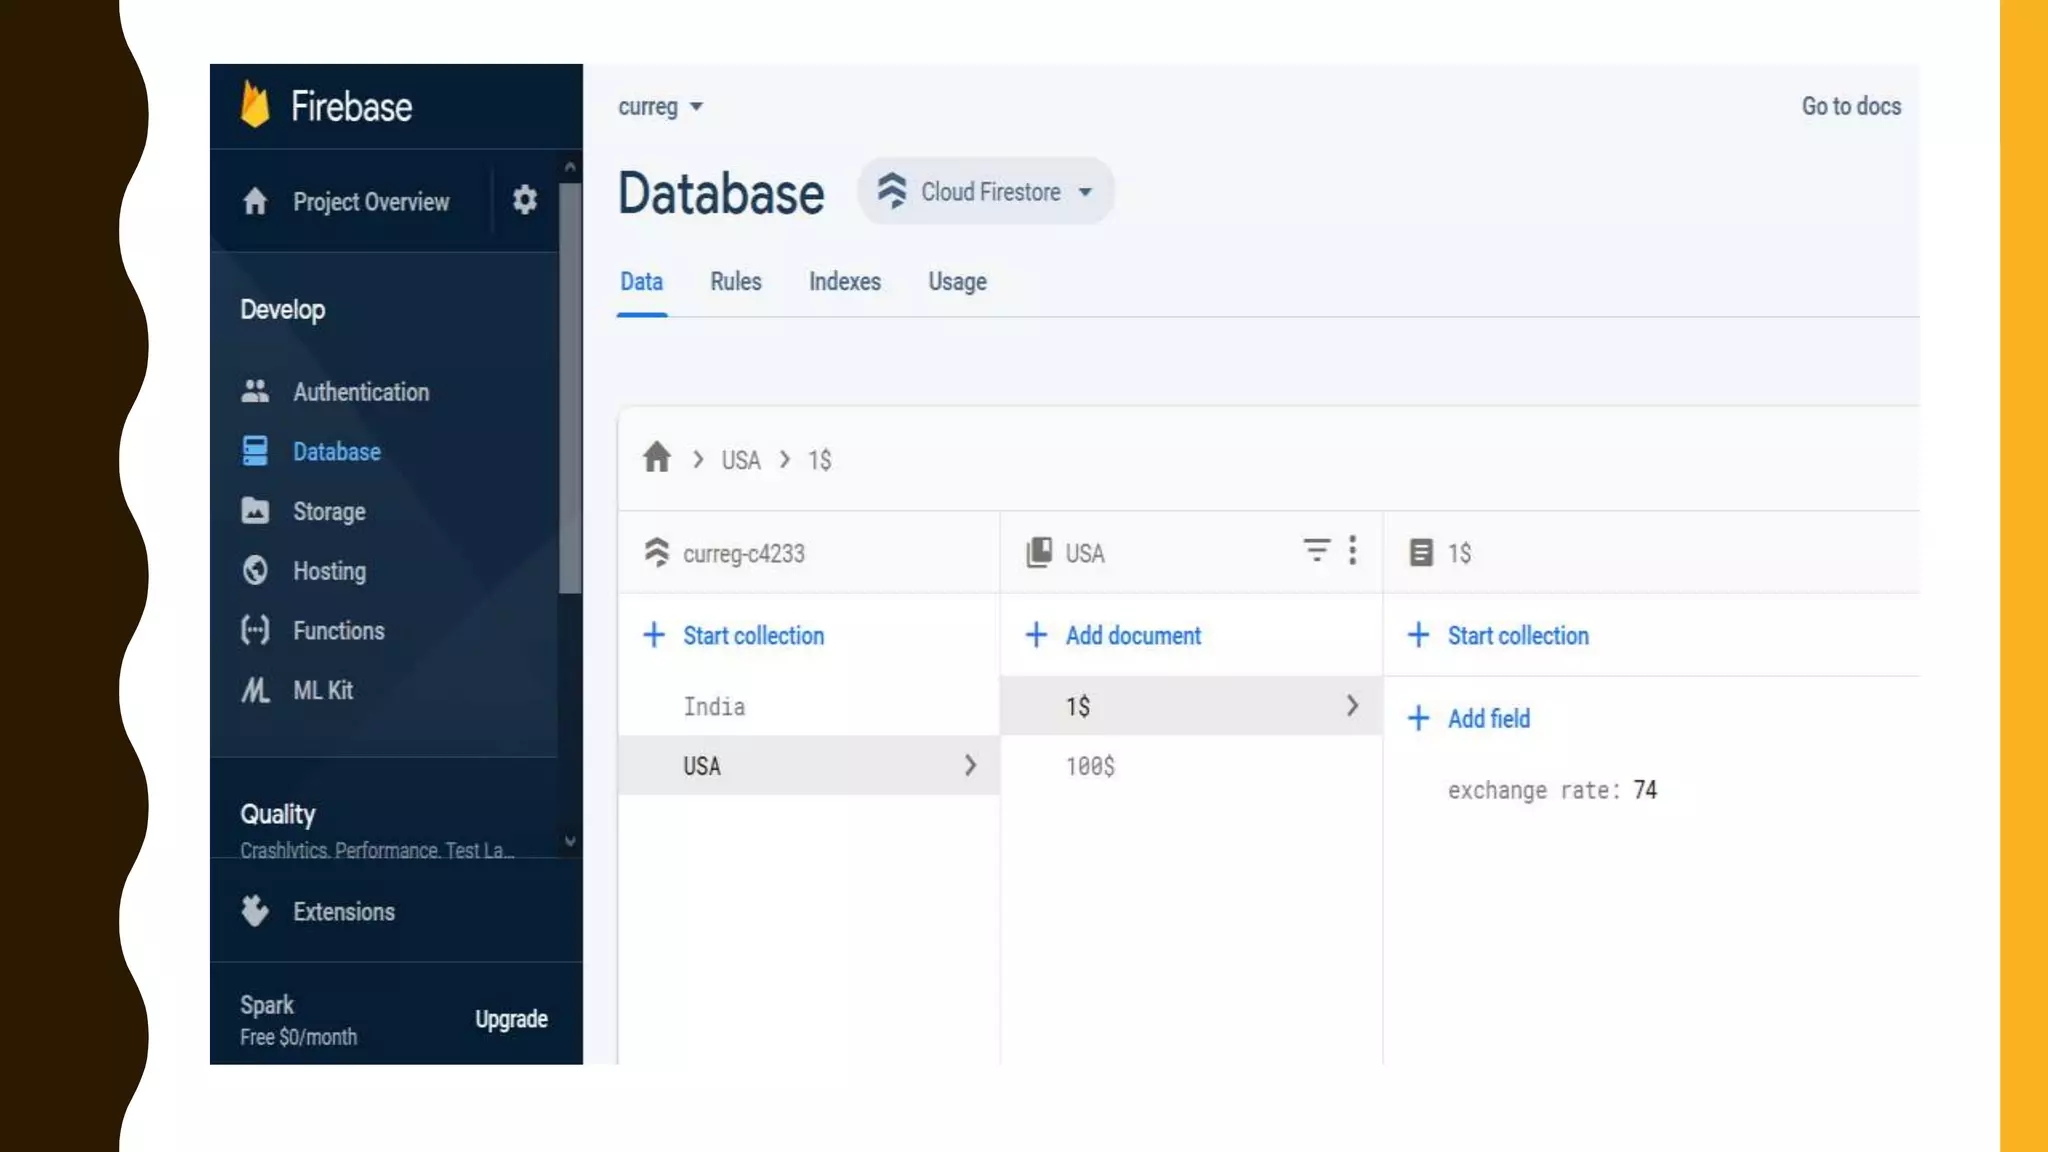Select the 1$ document row
Viewport: 2048px width, 1152px height.
click(x=1191, y=705)
